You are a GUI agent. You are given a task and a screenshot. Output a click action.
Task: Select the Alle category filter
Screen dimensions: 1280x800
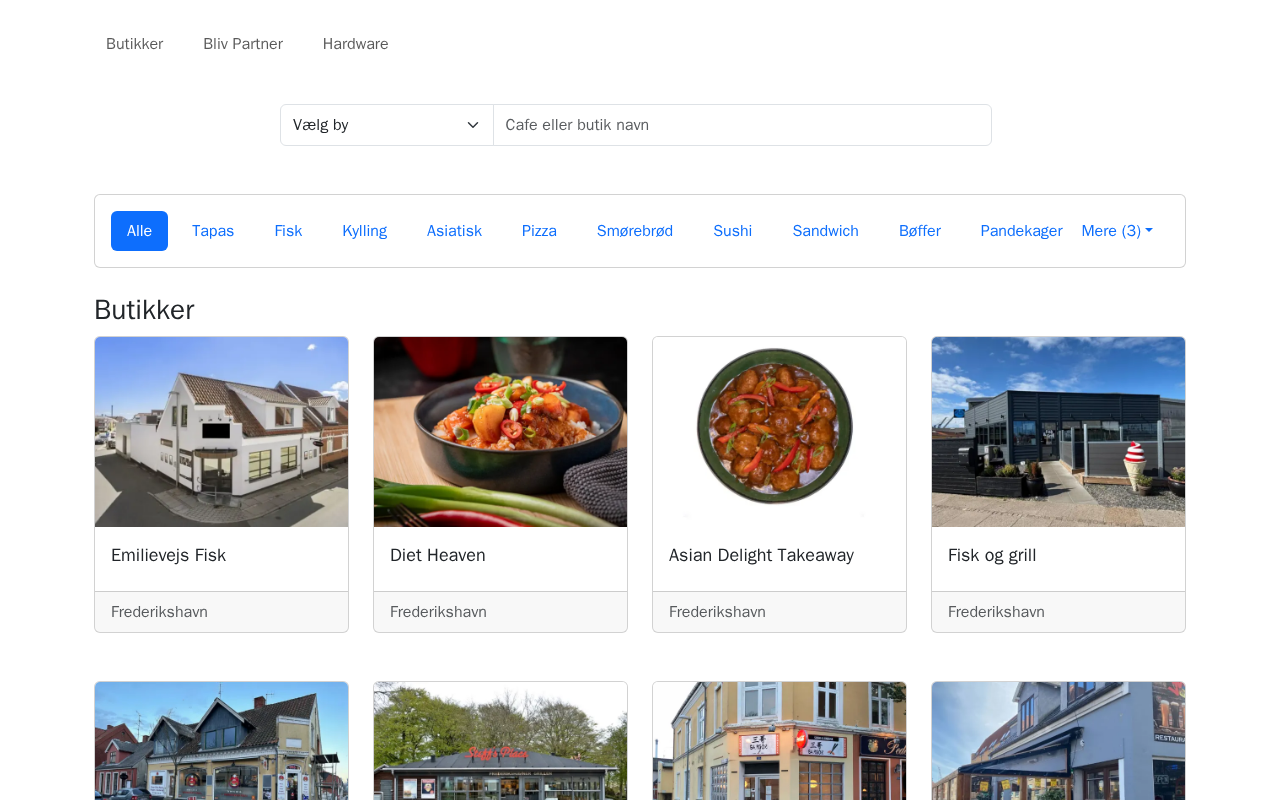click(139, 231)
